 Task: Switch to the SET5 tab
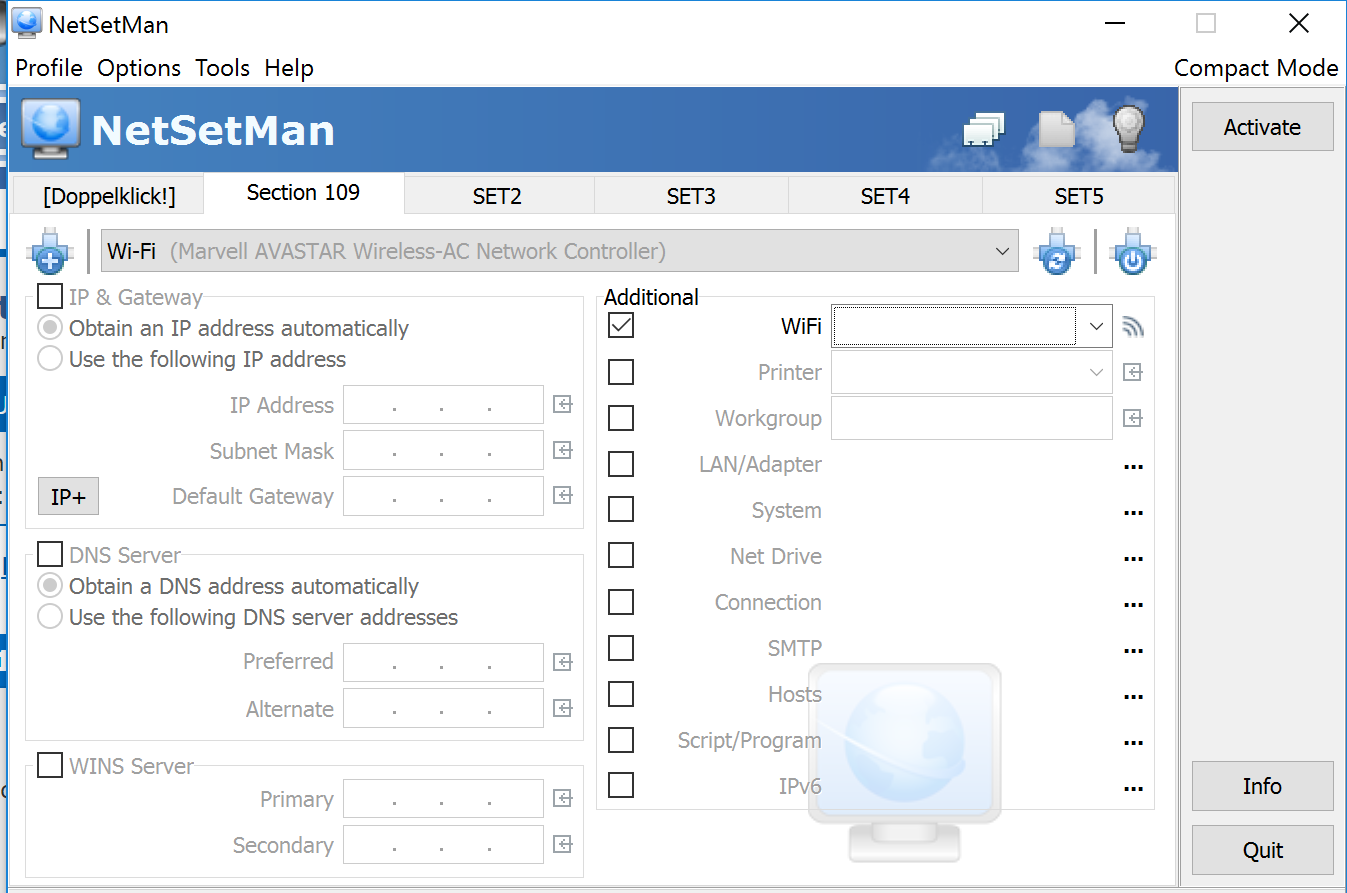pos(1079,196)
